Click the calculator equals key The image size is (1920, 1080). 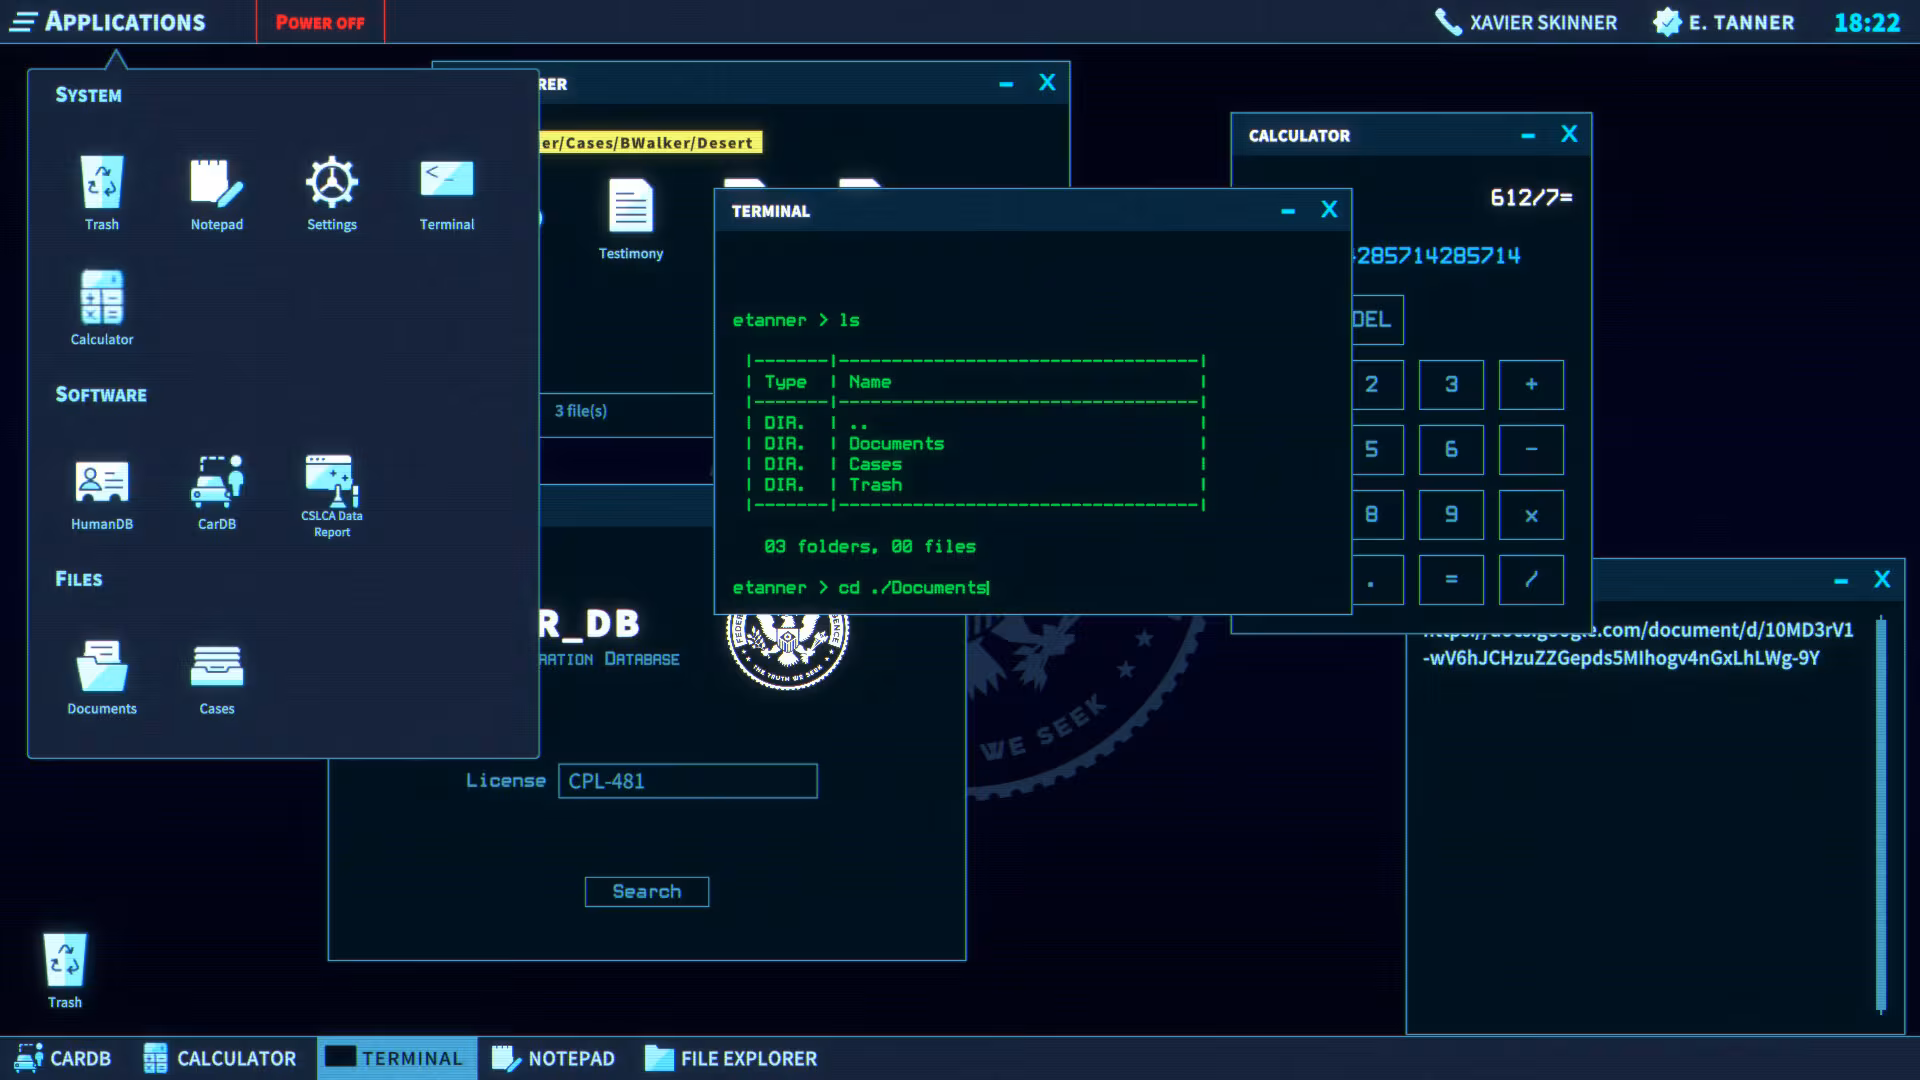coord(1451,580)
